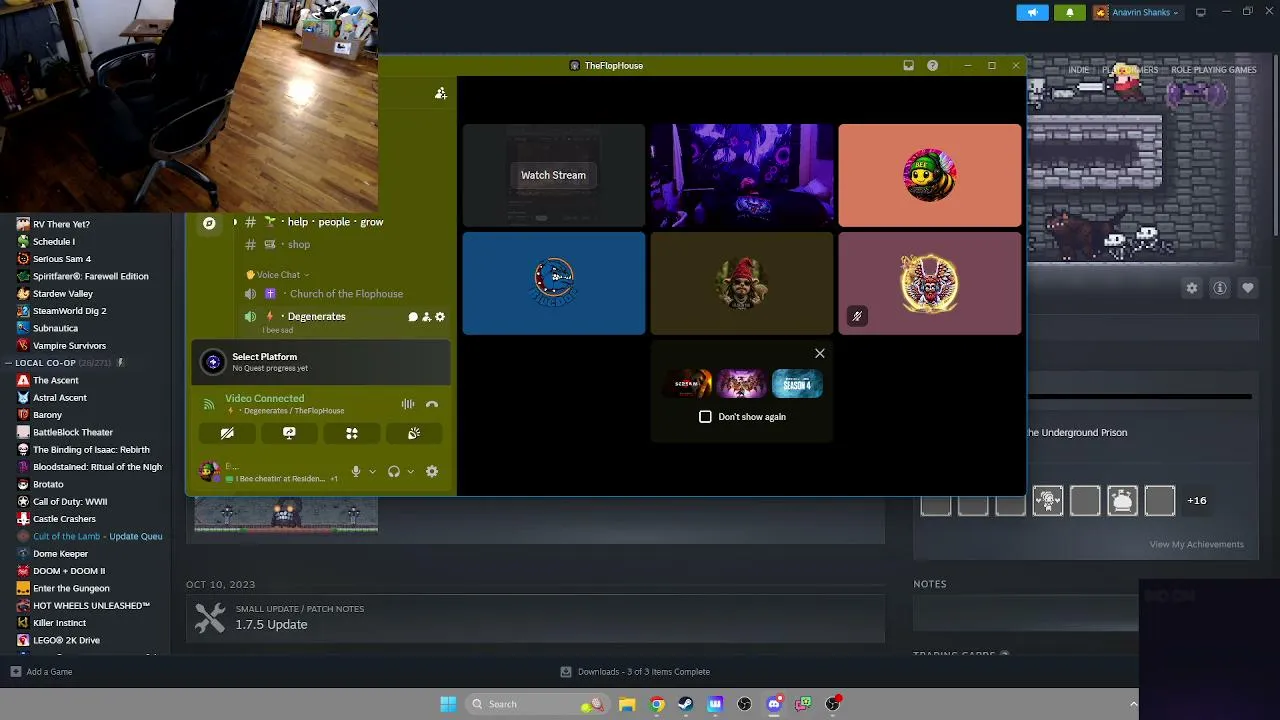Open the Discord inbox icon in the title bar
This screenshot has height=720, width=1280.
pos(908,66)
